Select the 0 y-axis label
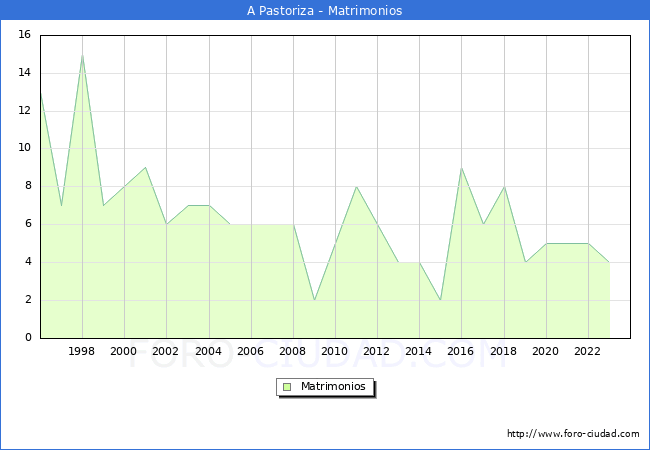The height and width of the screenshot is (450, 650). (x=28, y=338)
